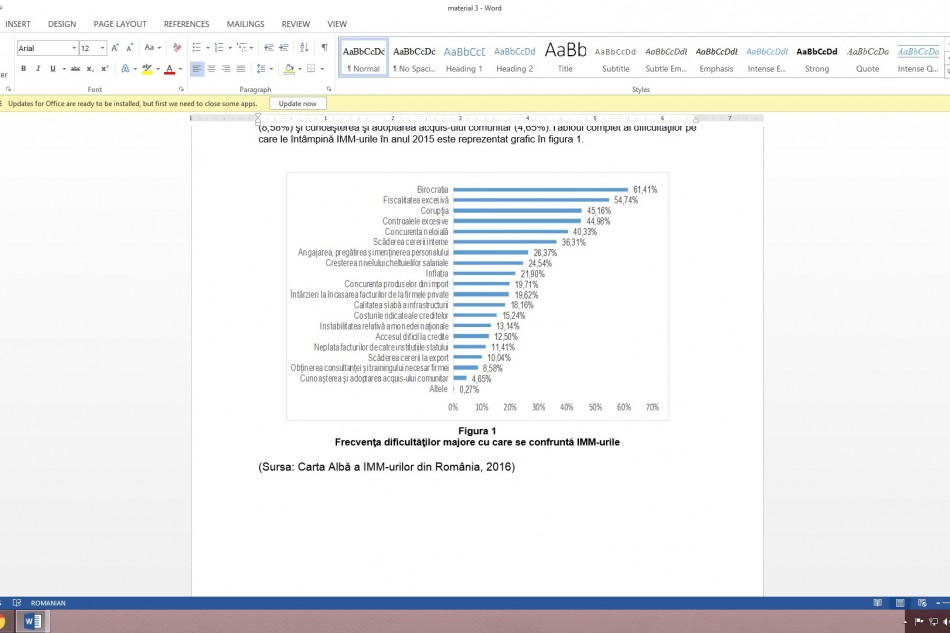Apply the Heading 2 style

pos(514,59)
